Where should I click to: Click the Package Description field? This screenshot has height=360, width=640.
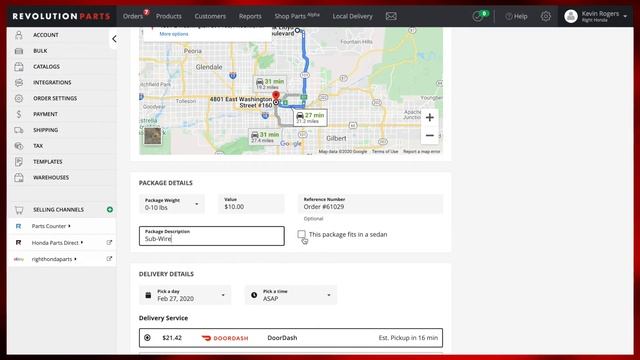click(212, 236)
